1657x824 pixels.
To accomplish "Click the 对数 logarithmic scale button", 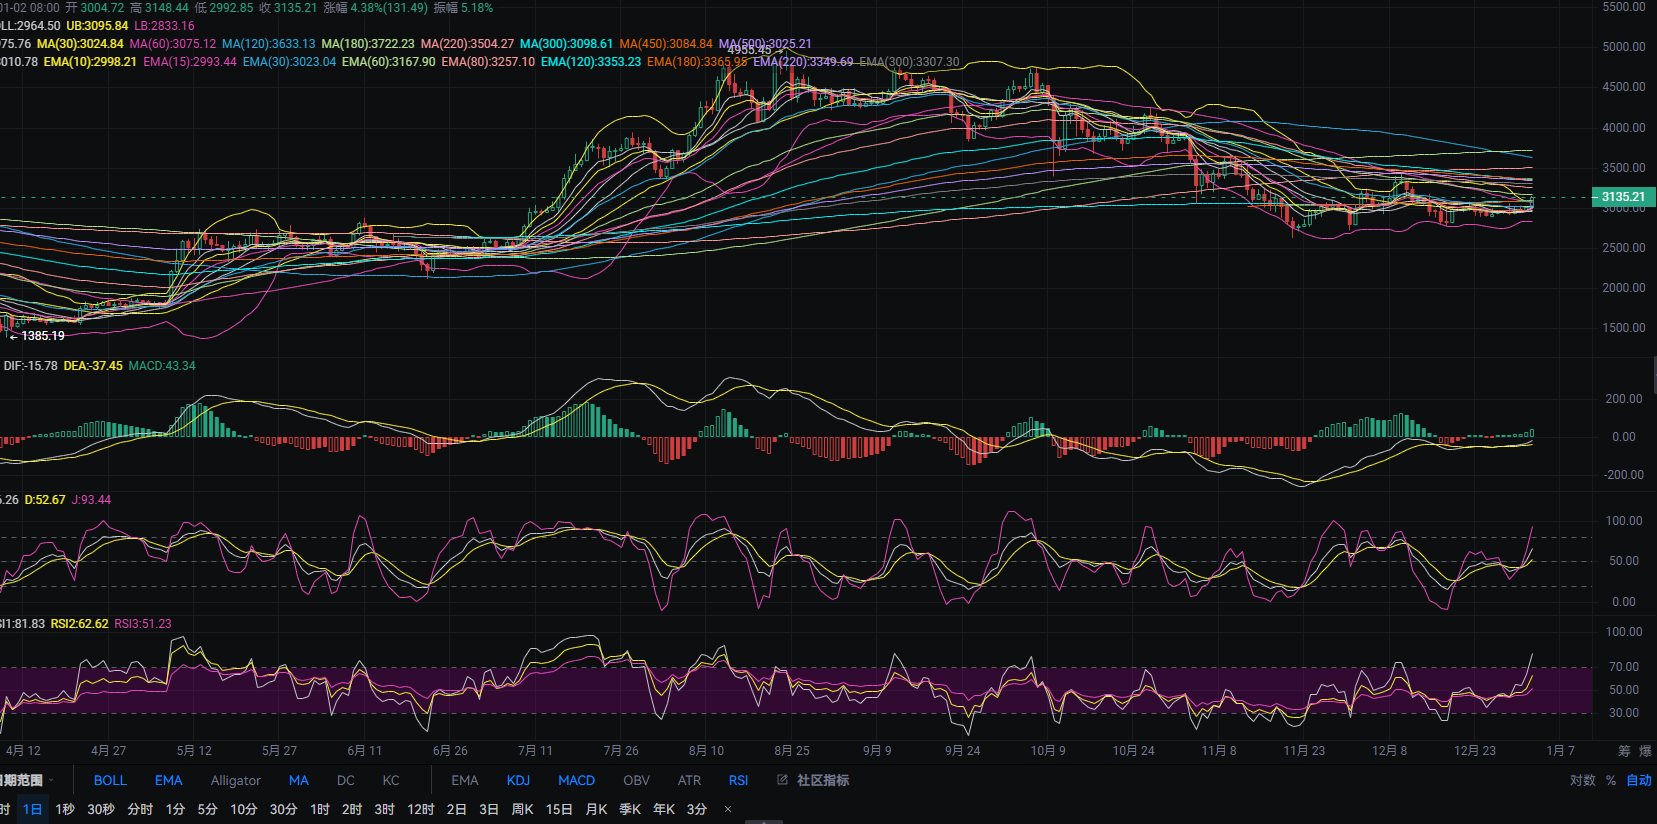I will point(1582,780).
